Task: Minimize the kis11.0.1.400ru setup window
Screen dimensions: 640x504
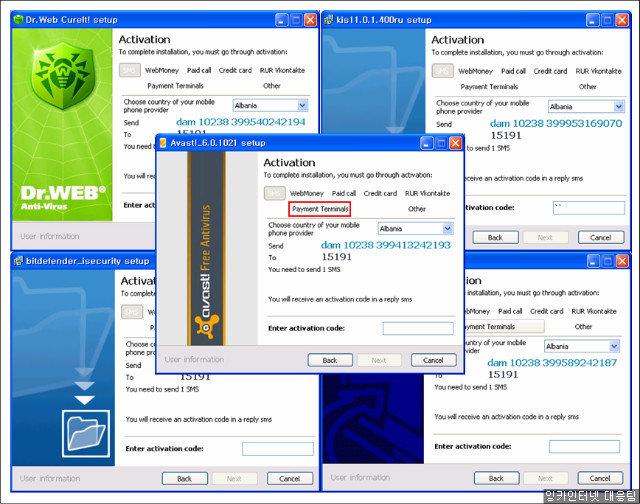Action: click(x=593, y=20)
